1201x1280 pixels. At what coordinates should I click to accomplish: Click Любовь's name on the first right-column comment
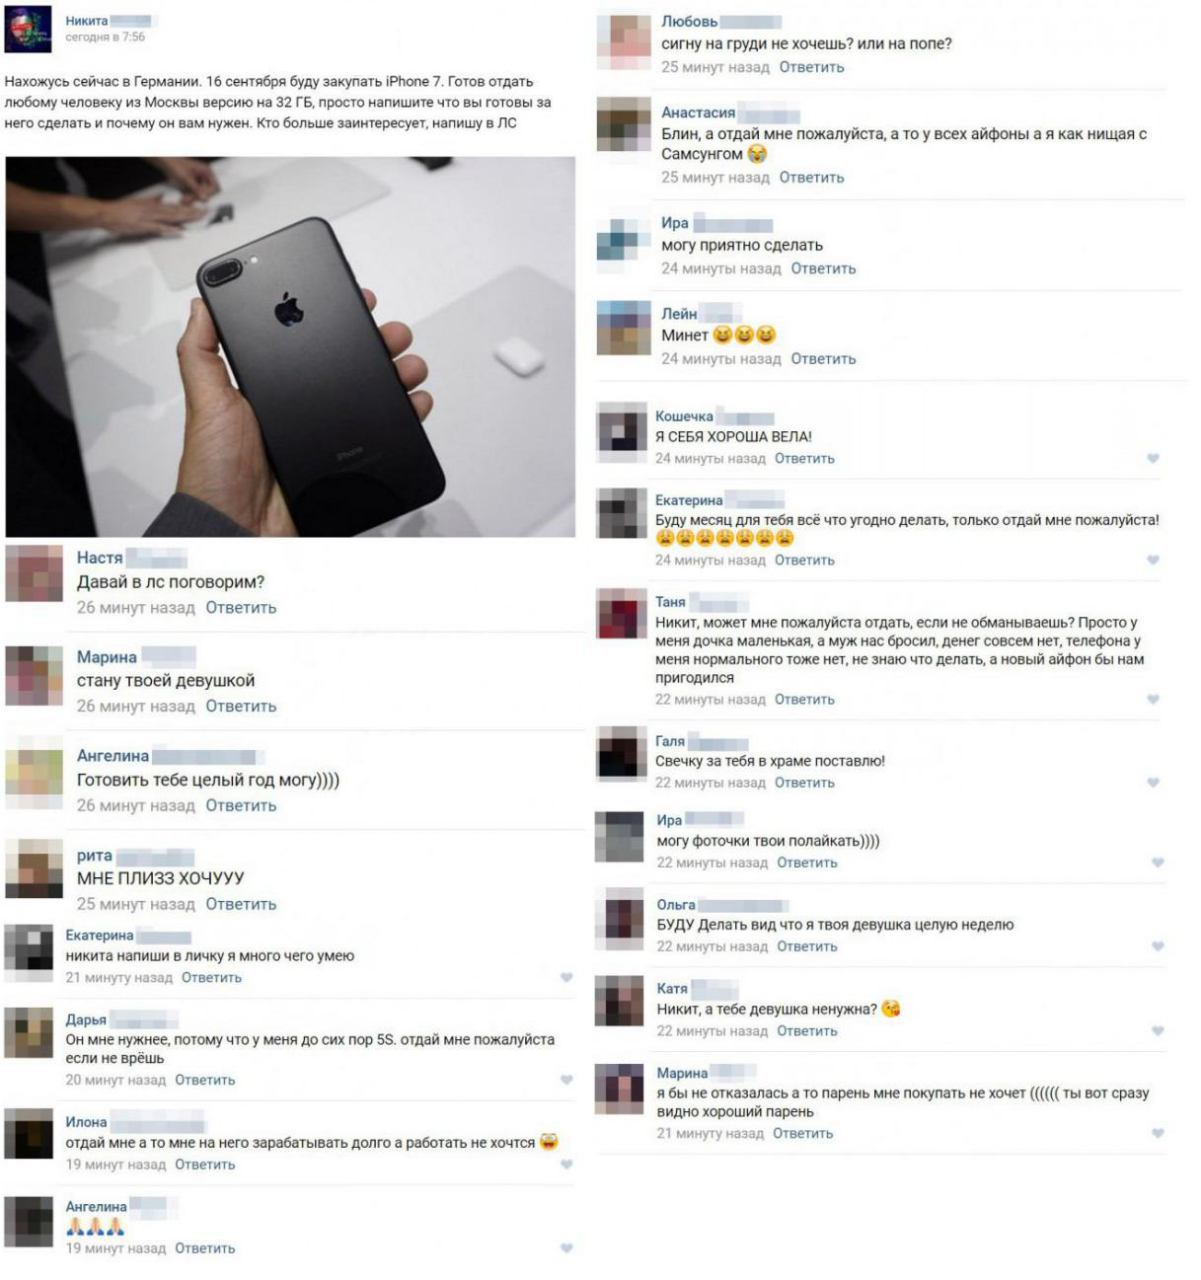[689, 21]
